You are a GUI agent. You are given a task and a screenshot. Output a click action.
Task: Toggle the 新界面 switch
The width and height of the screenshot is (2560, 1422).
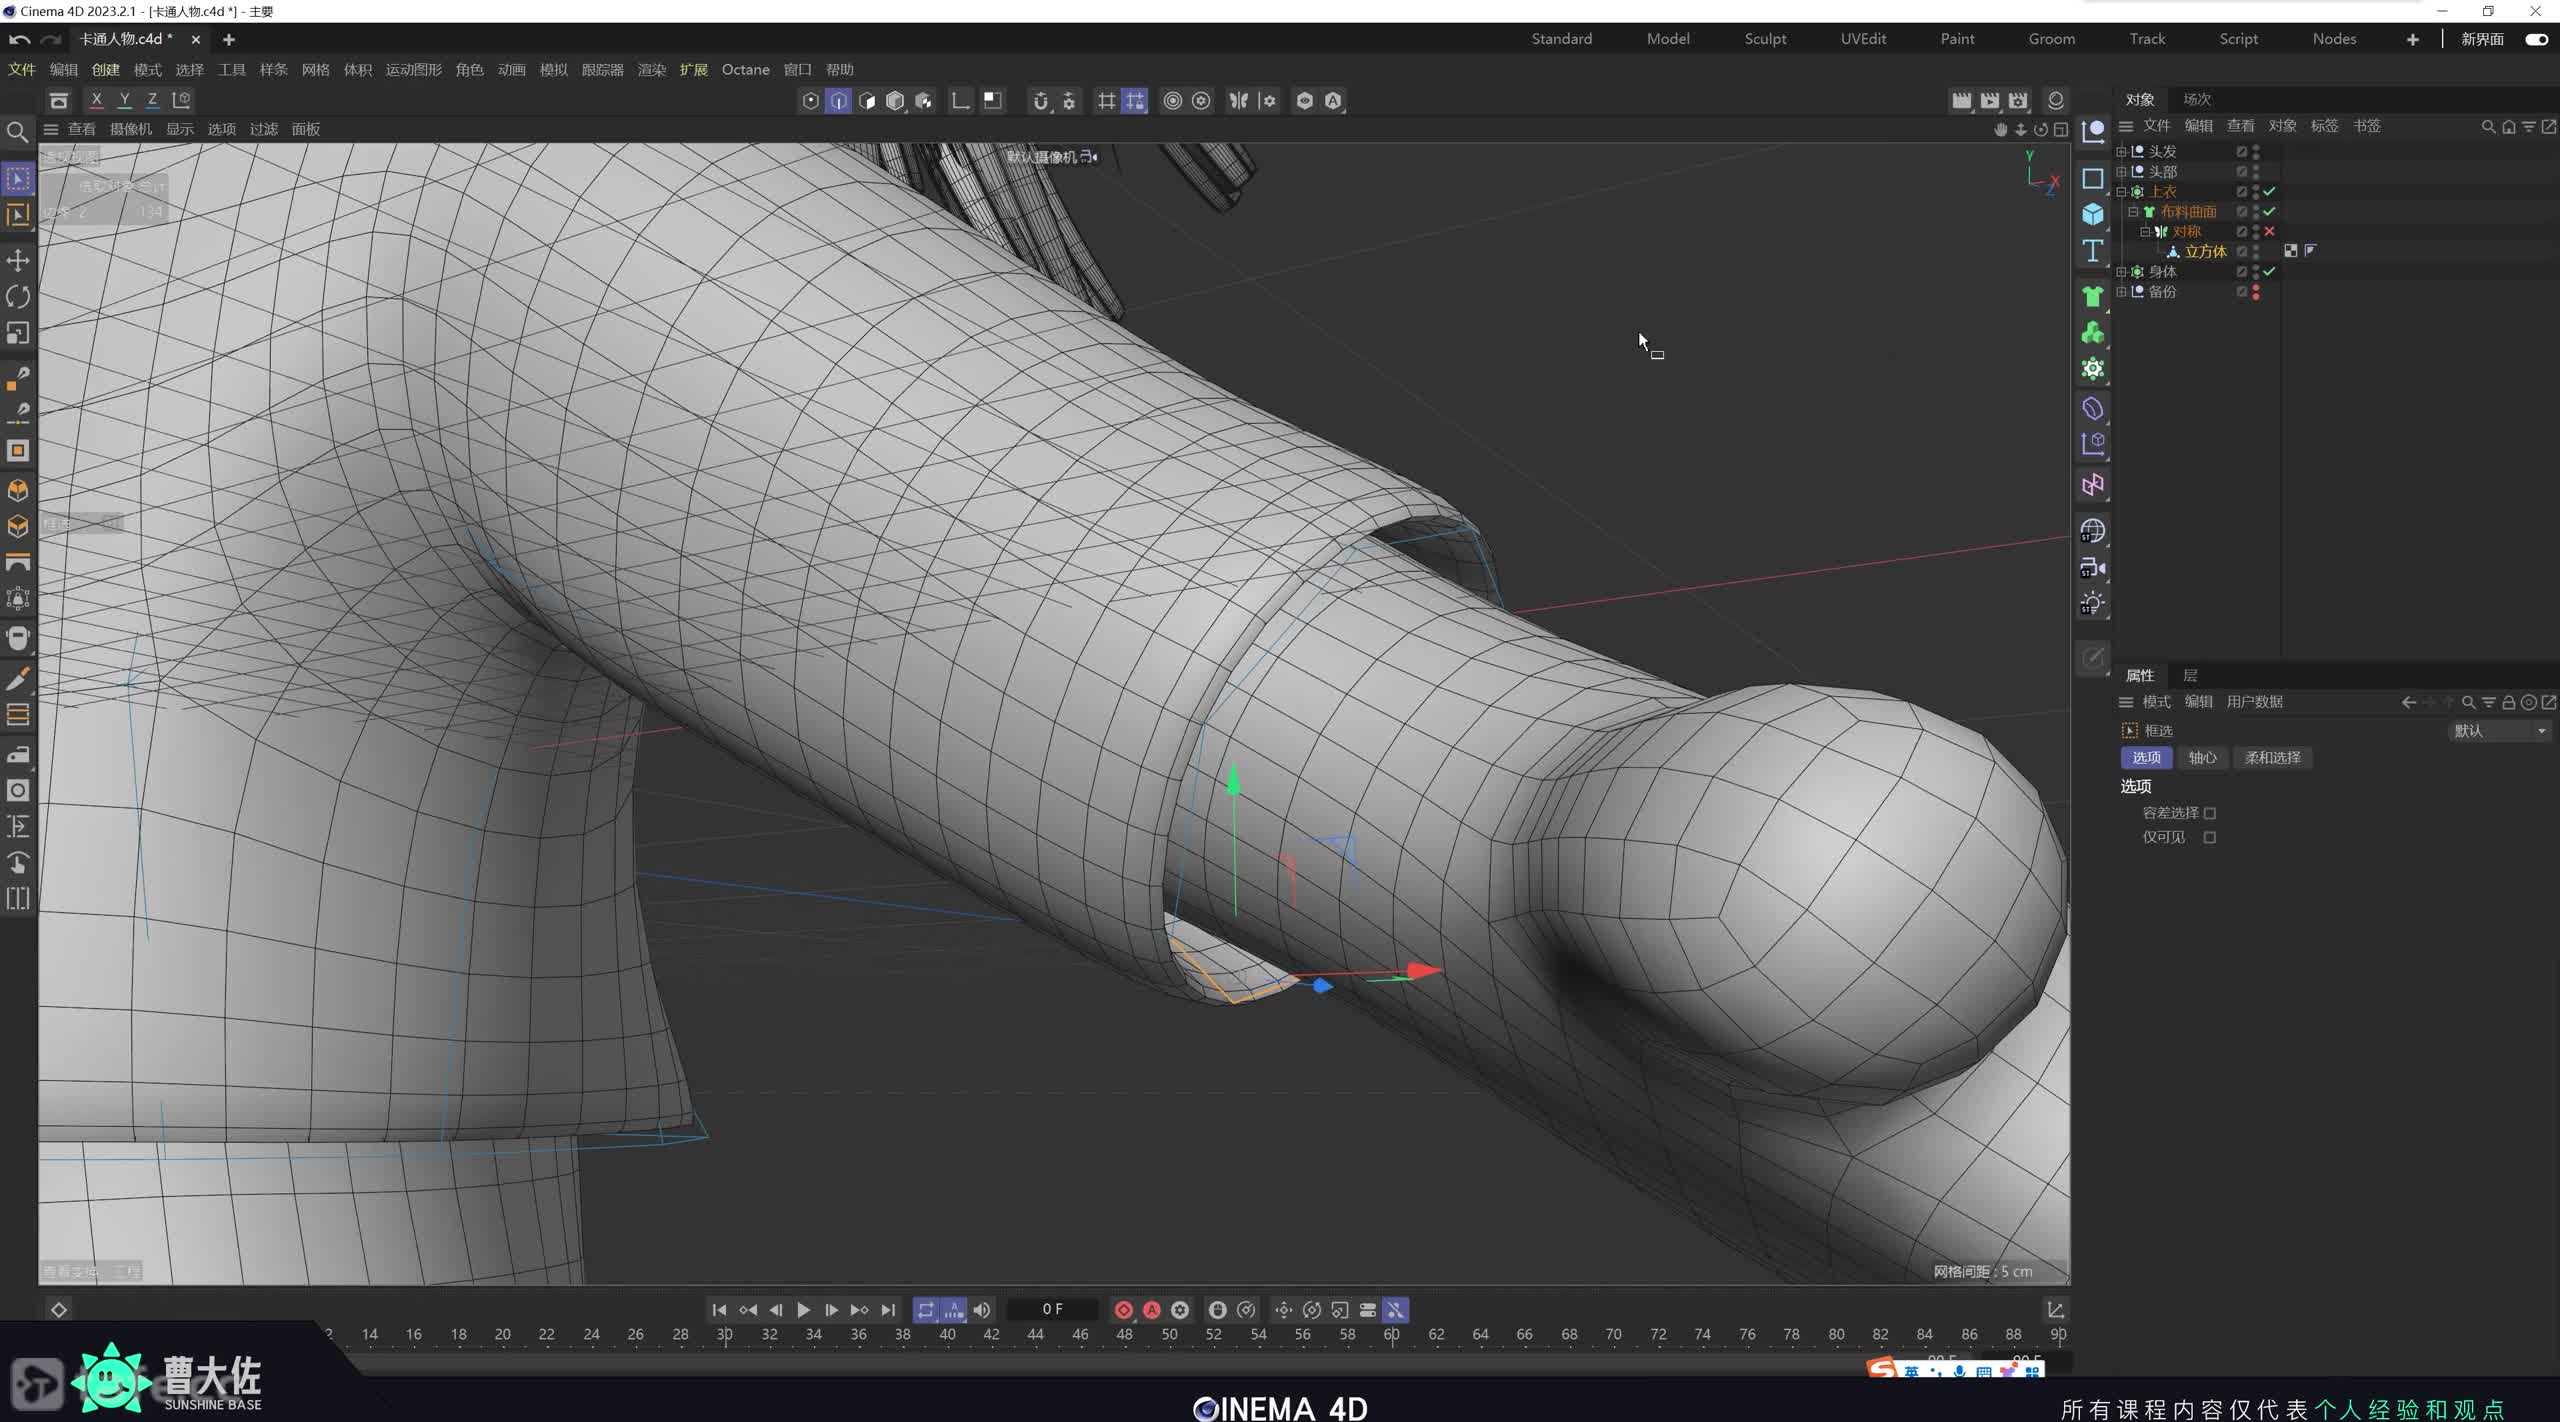coord(2536,39)
